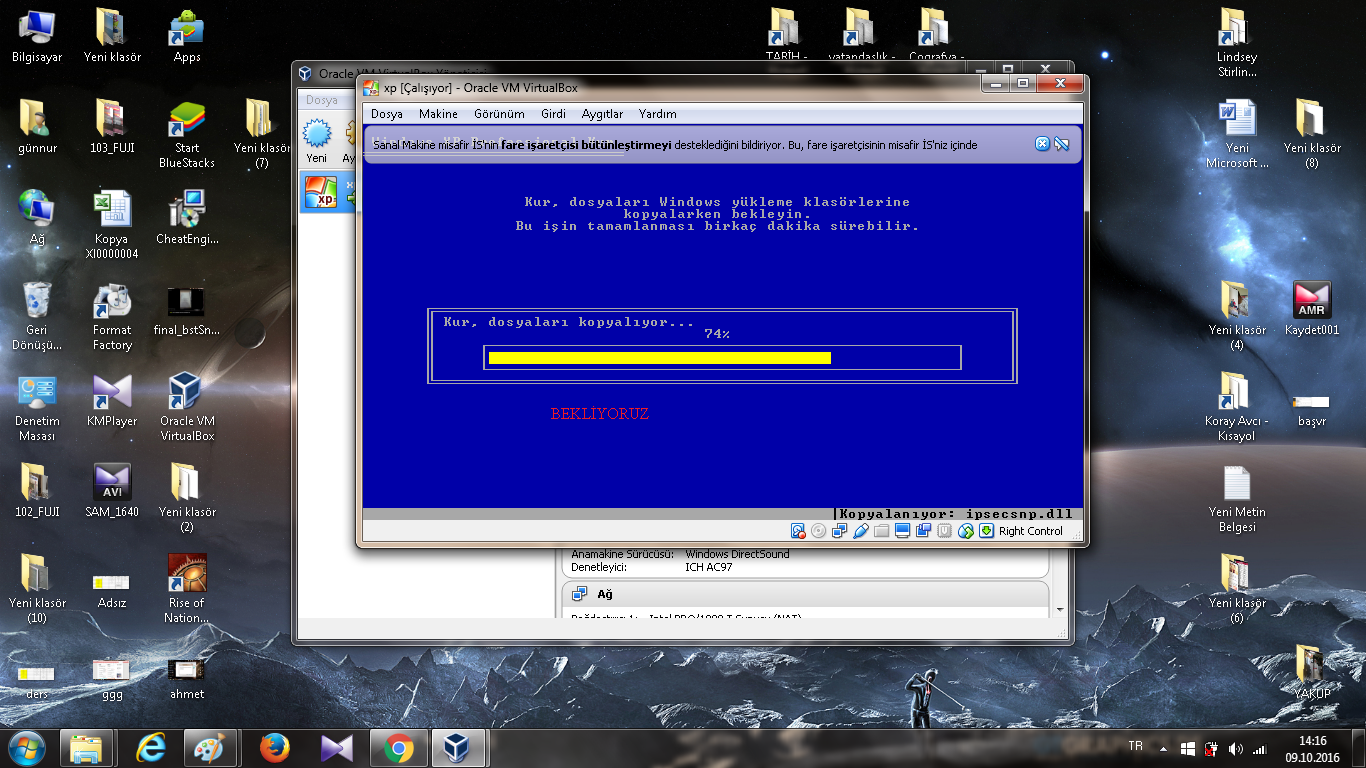Select the Lindsey Stirling folder icon
The image size is (1366, 768).
[x=1237, y=43]
